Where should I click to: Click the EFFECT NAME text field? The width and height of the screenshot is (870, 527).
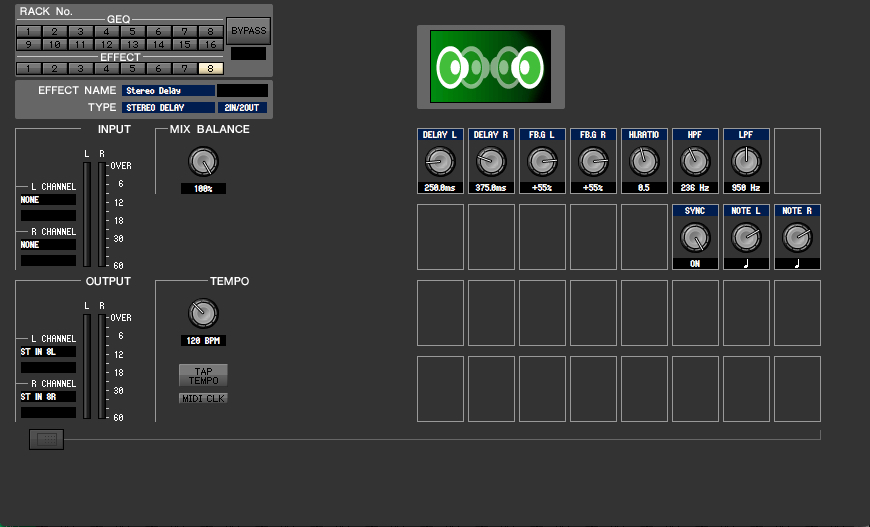tap(168, 90)
